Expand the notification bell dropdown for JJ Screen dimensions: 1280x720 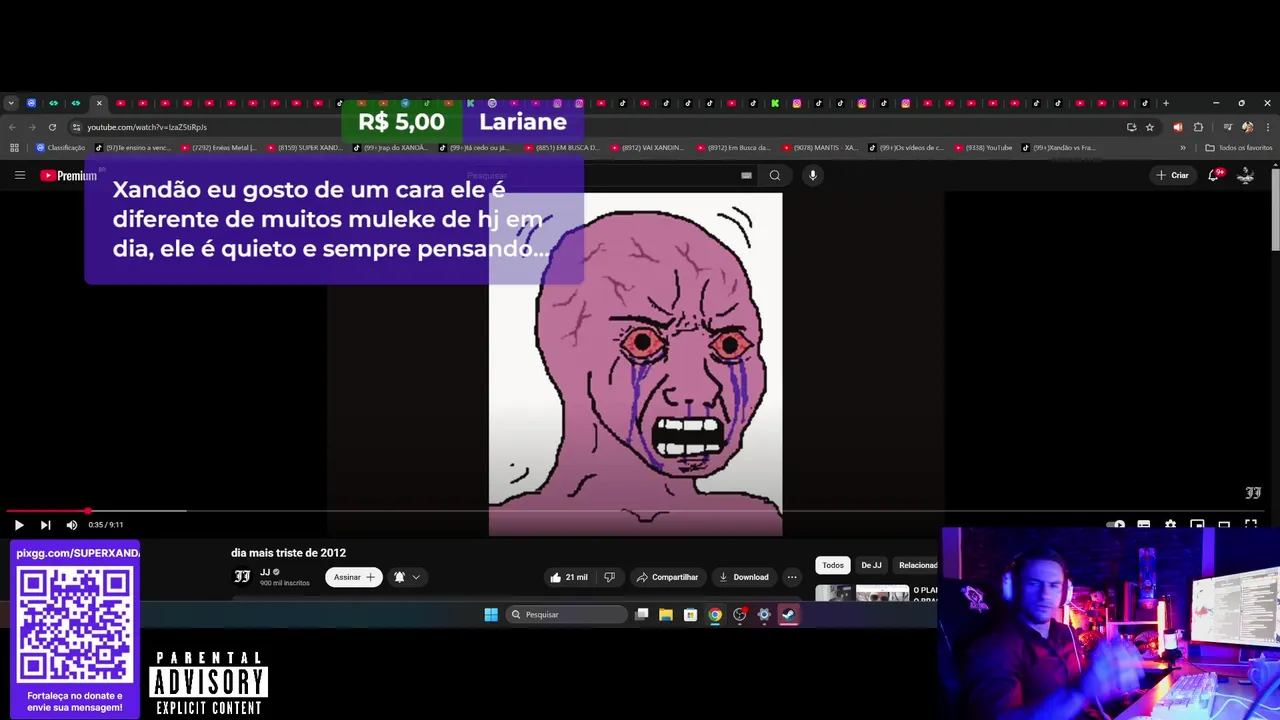pyautogui.click(x=407, y=577)
